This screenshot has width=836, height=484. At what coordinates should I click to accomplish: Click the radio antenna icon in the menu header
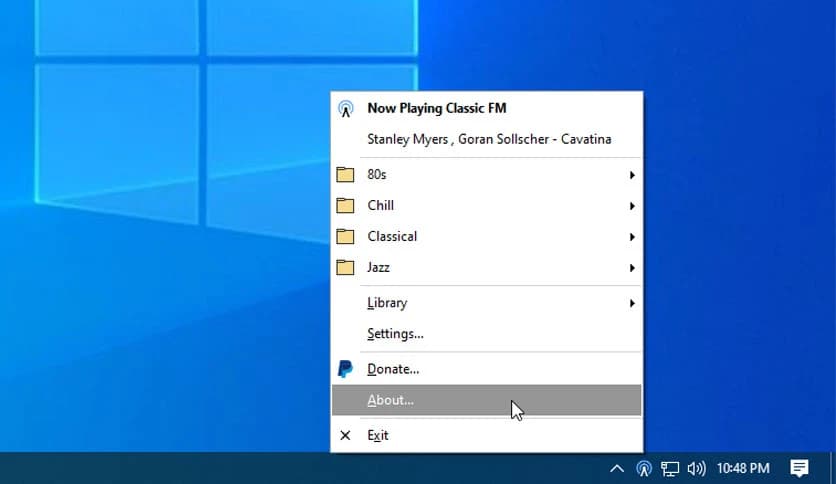346,109
